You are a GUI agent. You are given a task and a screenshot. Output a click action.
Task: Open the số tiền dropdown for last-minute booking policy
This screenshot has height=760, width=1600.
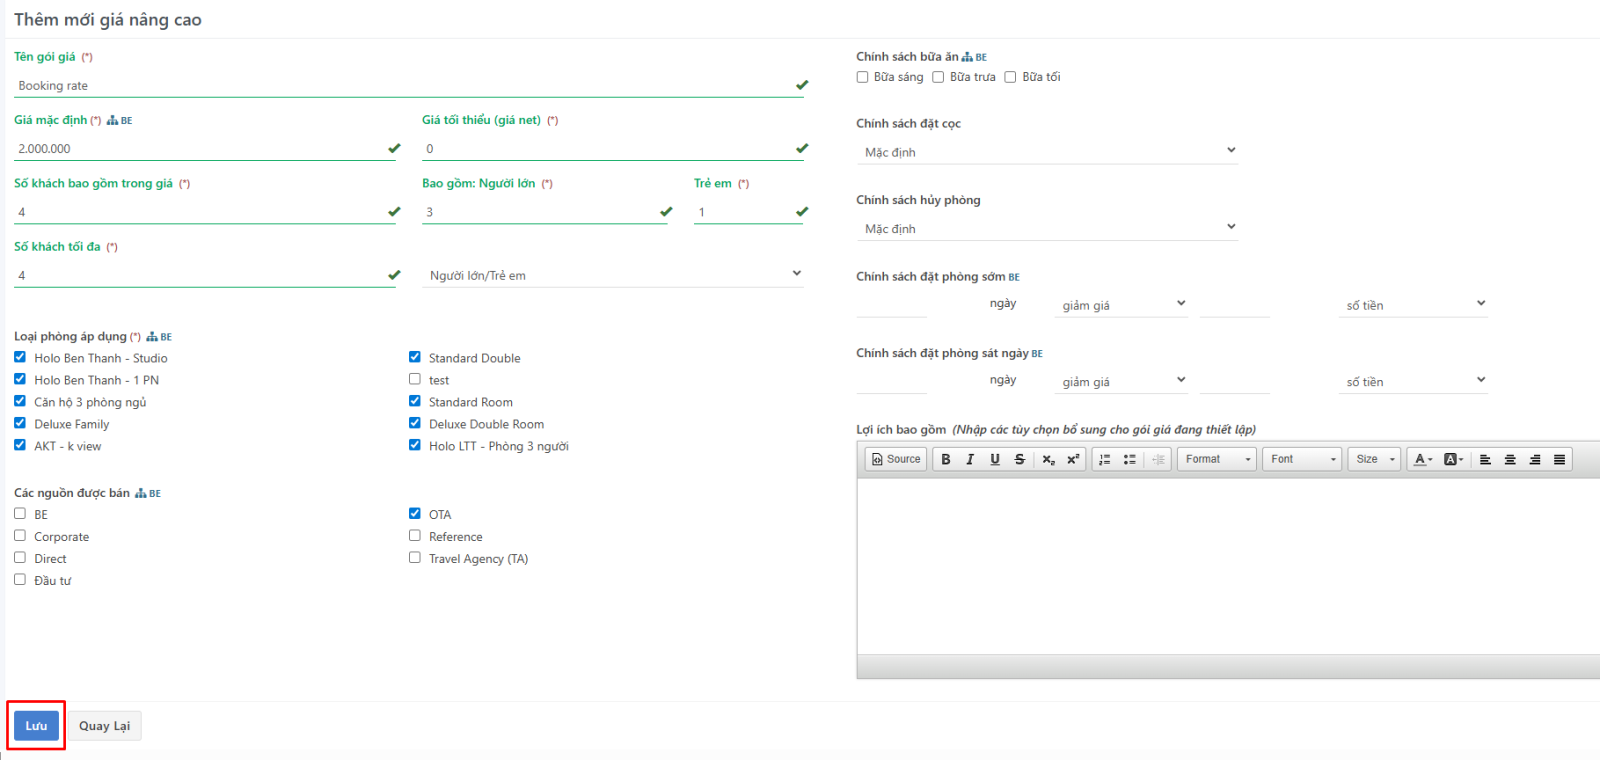point(1413,381)
